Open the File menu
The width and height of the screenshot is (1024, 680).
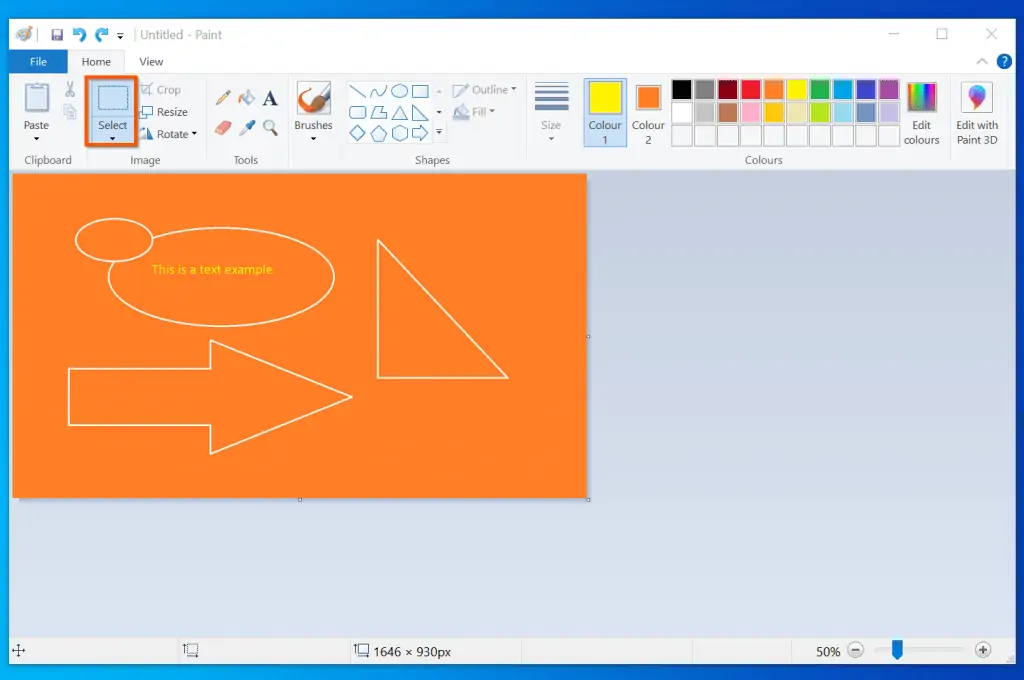tap(36, 61)
